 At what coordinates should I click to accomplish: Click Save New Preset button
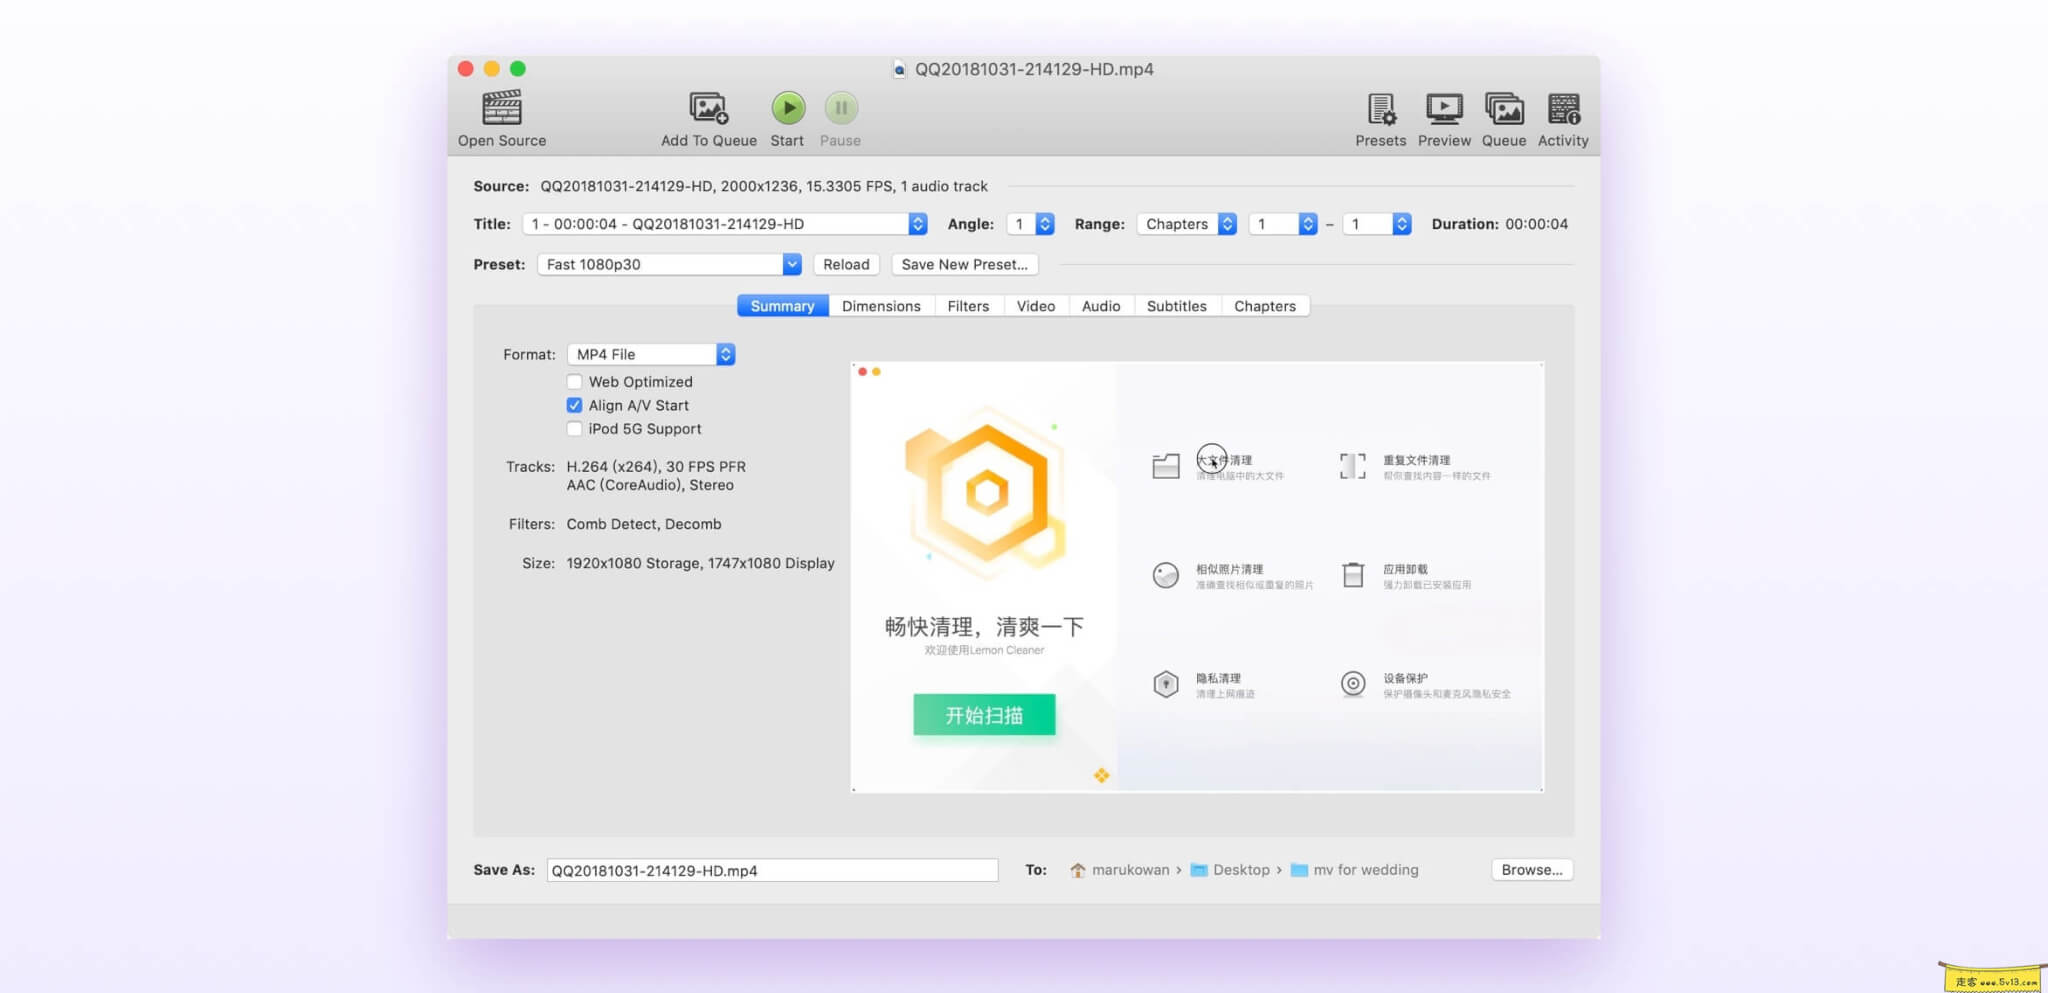pos(964,264)
